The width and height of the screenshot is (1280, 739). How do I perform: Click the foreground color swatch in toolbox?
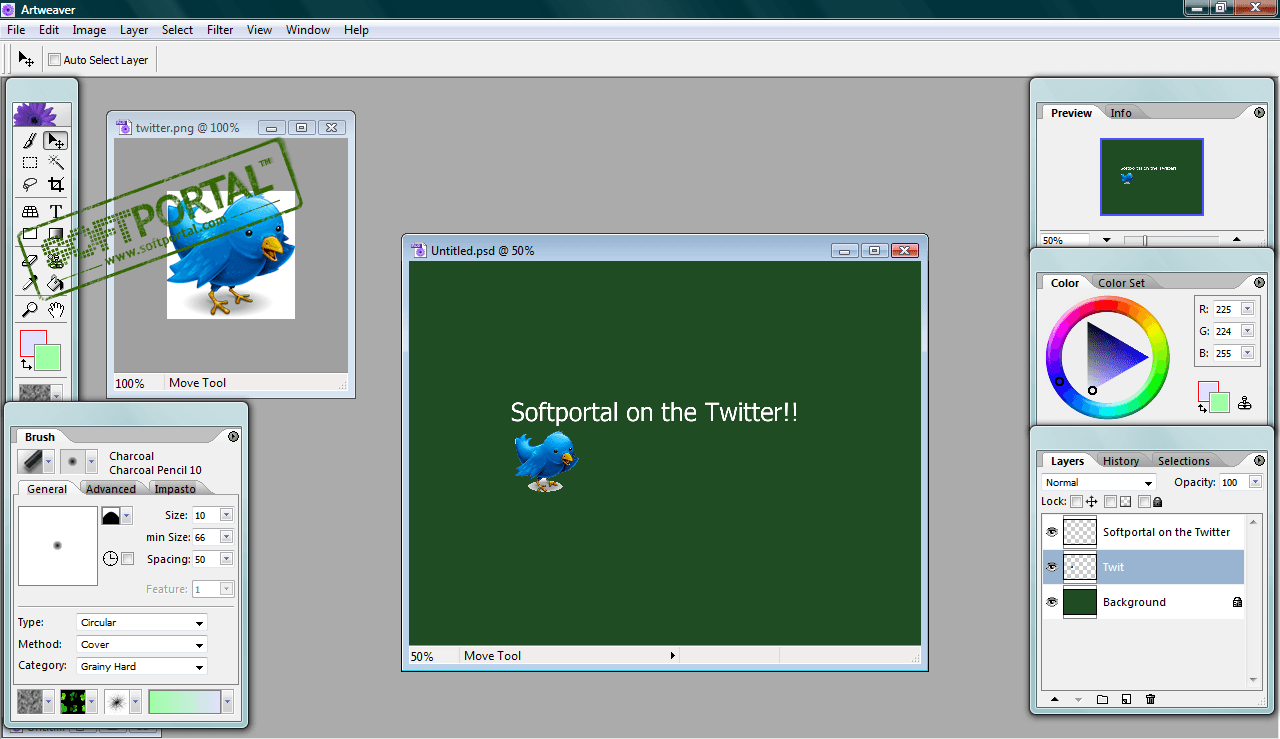[x=30, y=341]
